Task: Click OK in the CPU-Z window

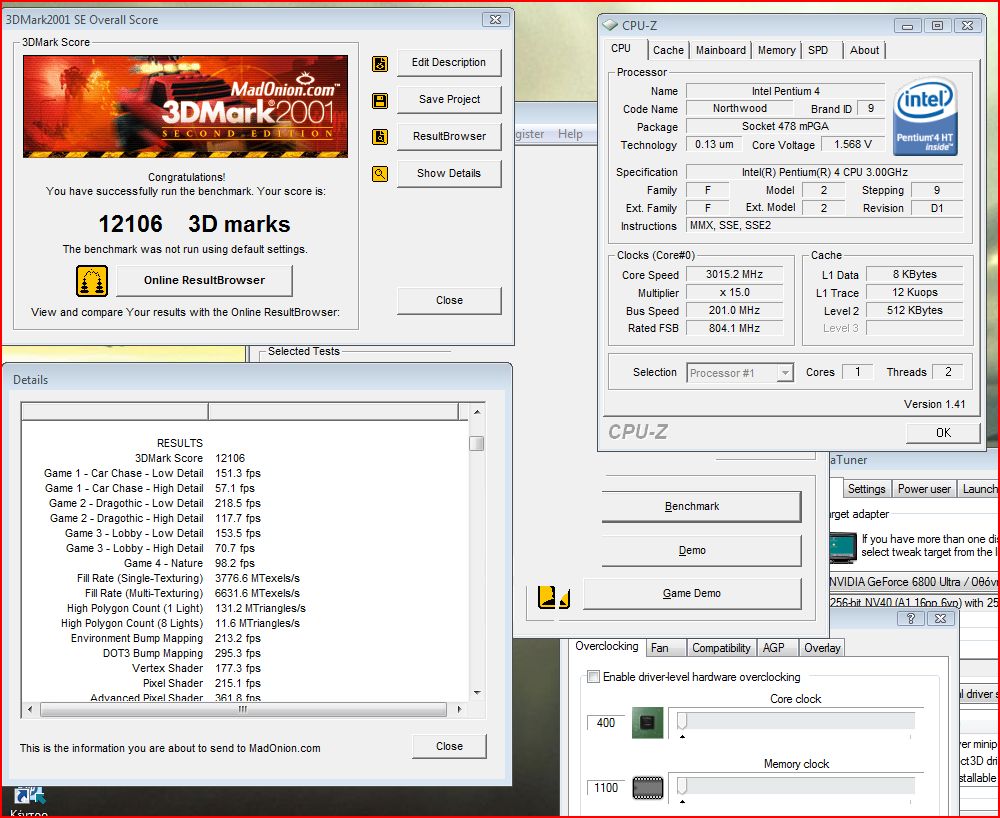Action: [x=943, y=433]
